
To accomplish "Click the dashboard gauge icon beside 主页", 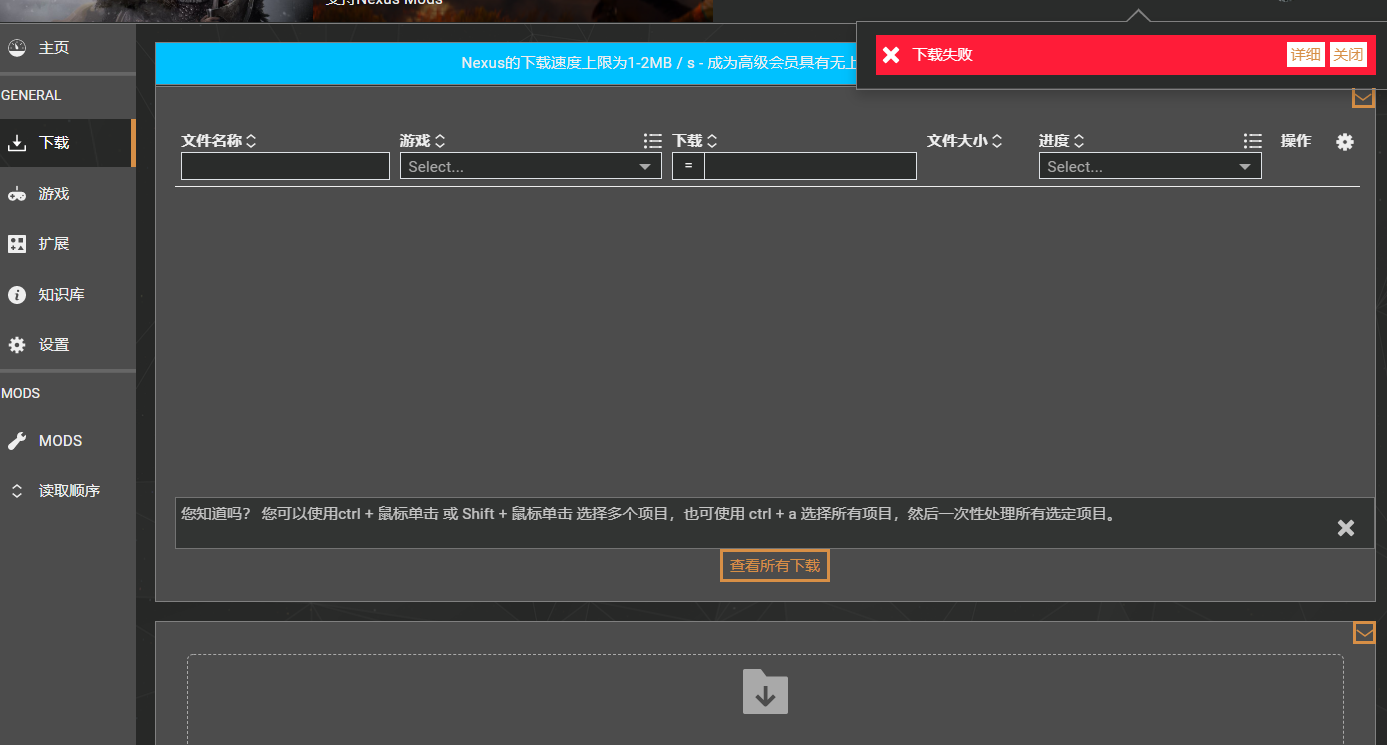I will pos(17,48).
